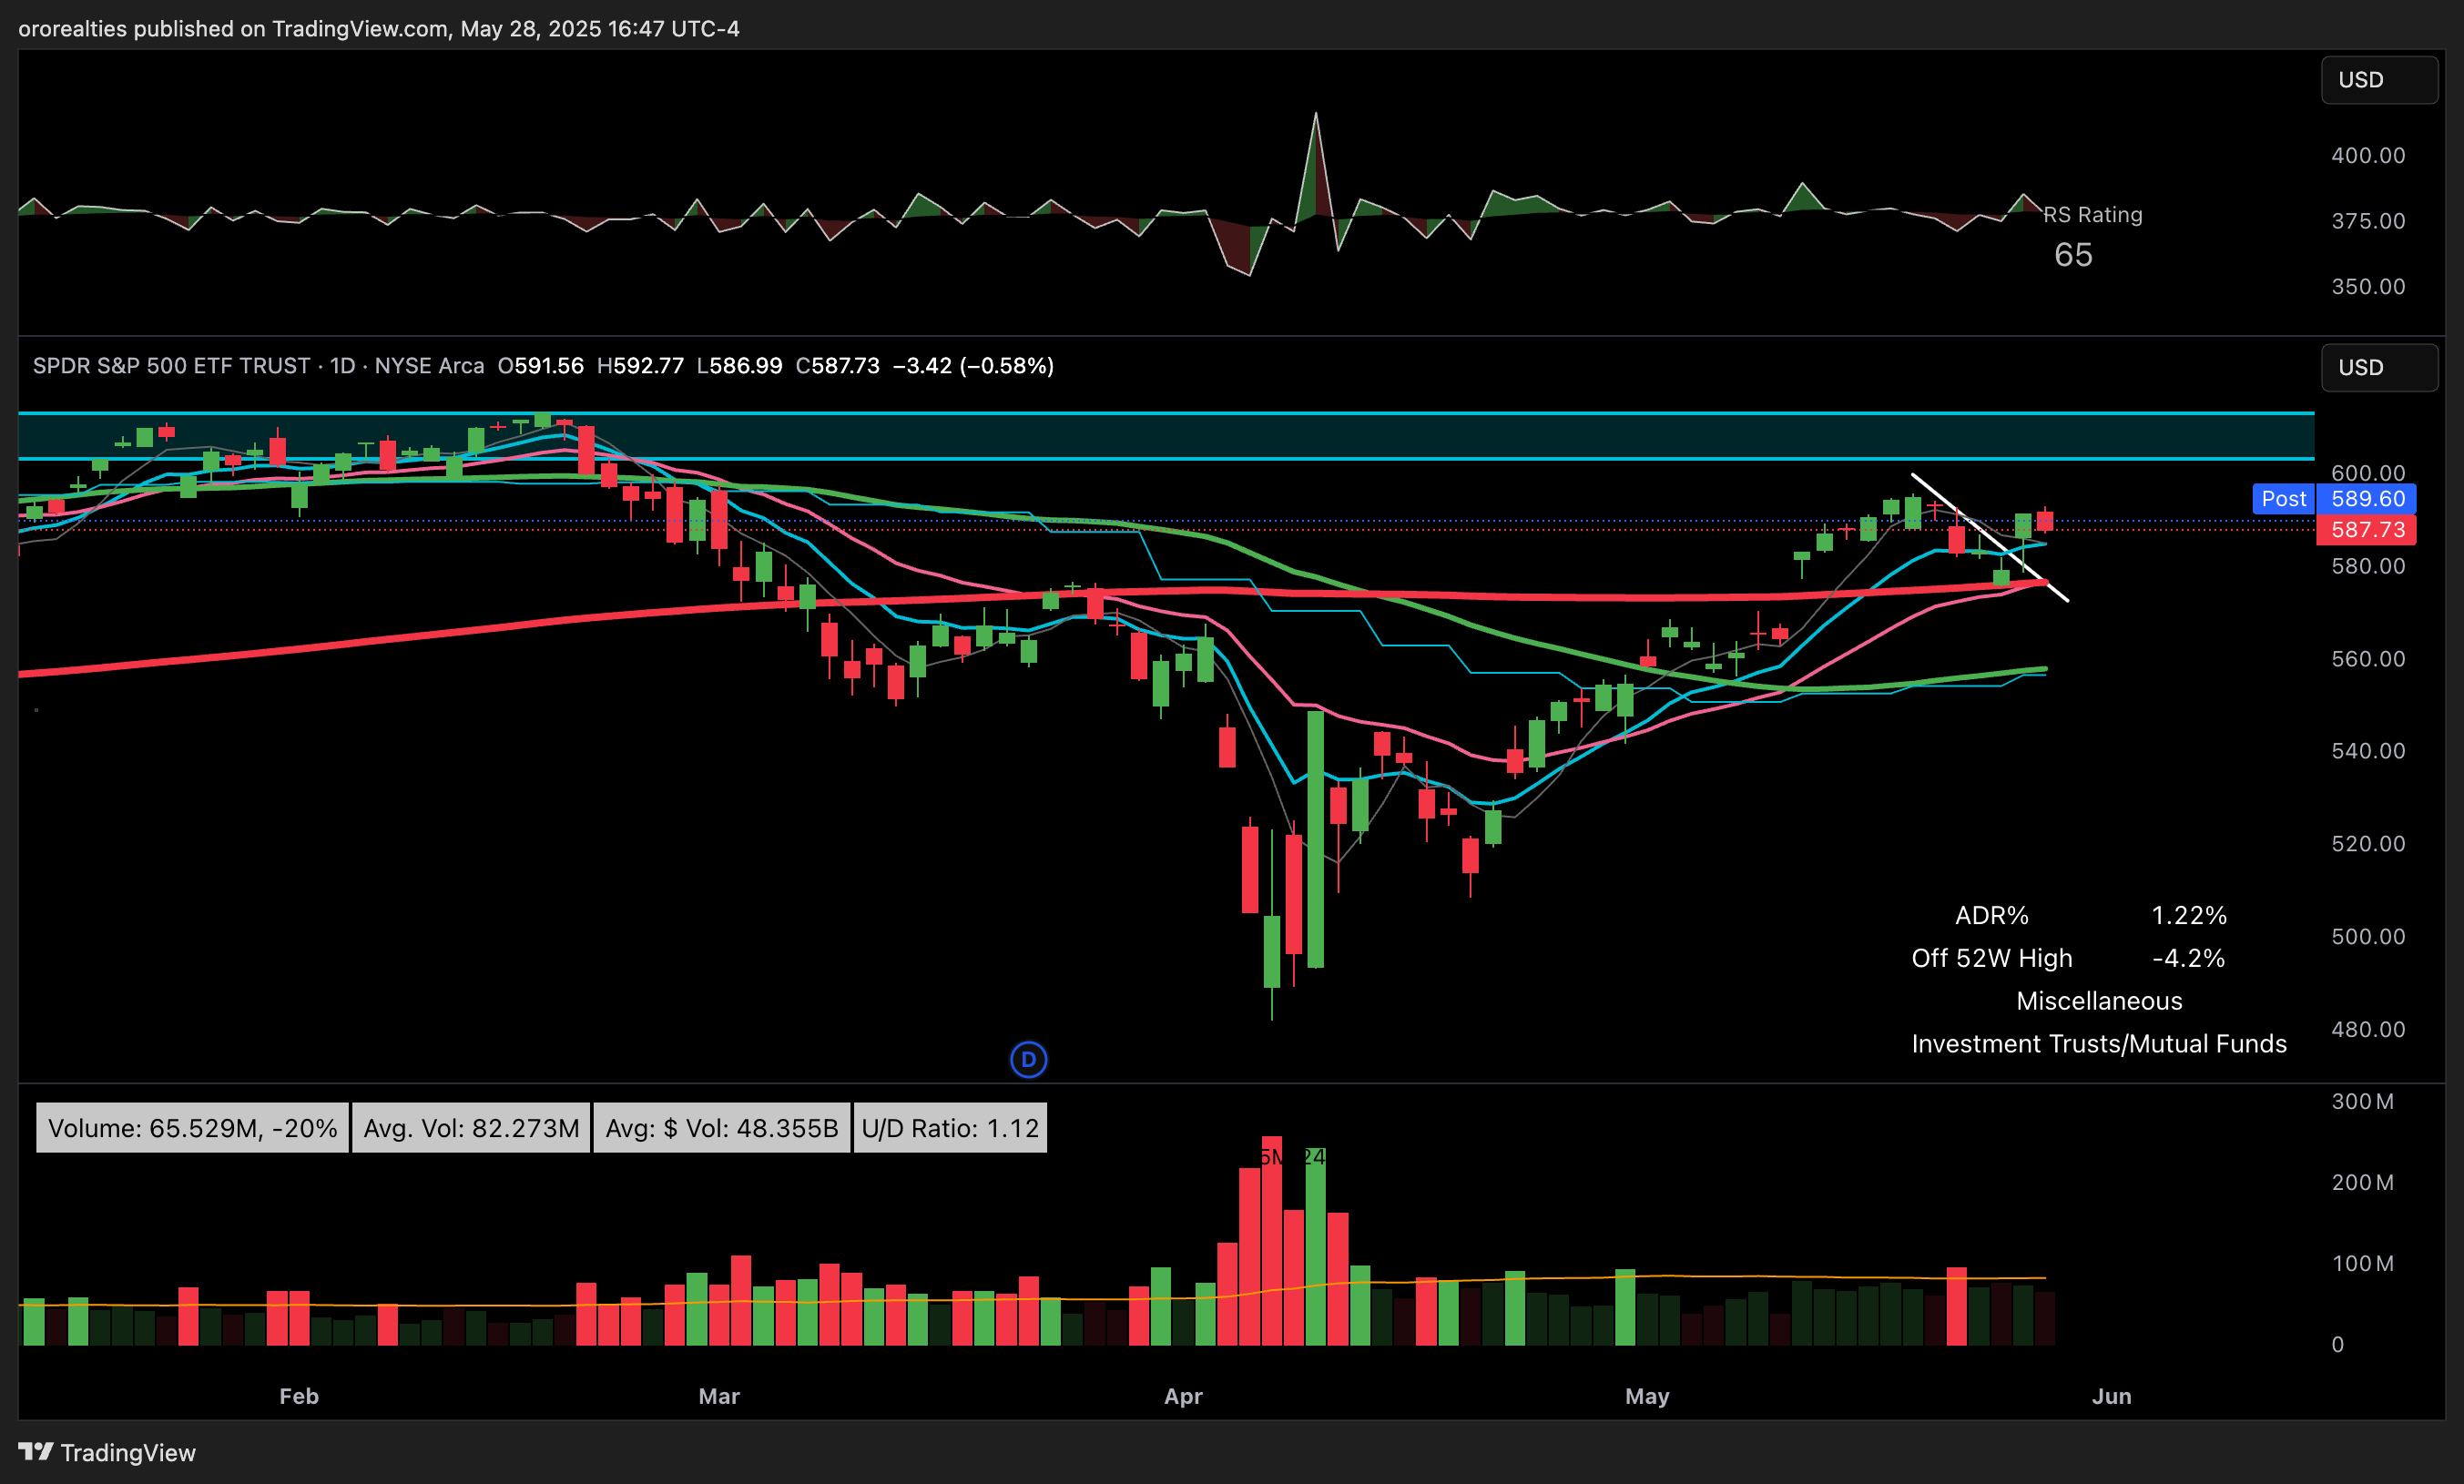Image resolution: width=2464 pixels, height=1484 pixels.
Task: Click the 600.00 price axis label
Action: [2368, 473]
